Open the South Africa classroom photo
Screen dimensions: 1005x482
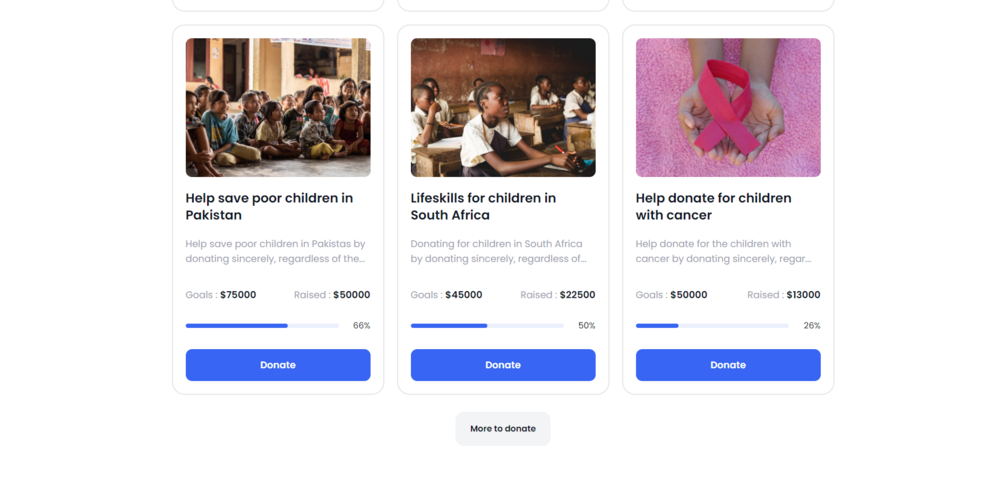click(503, 108)
